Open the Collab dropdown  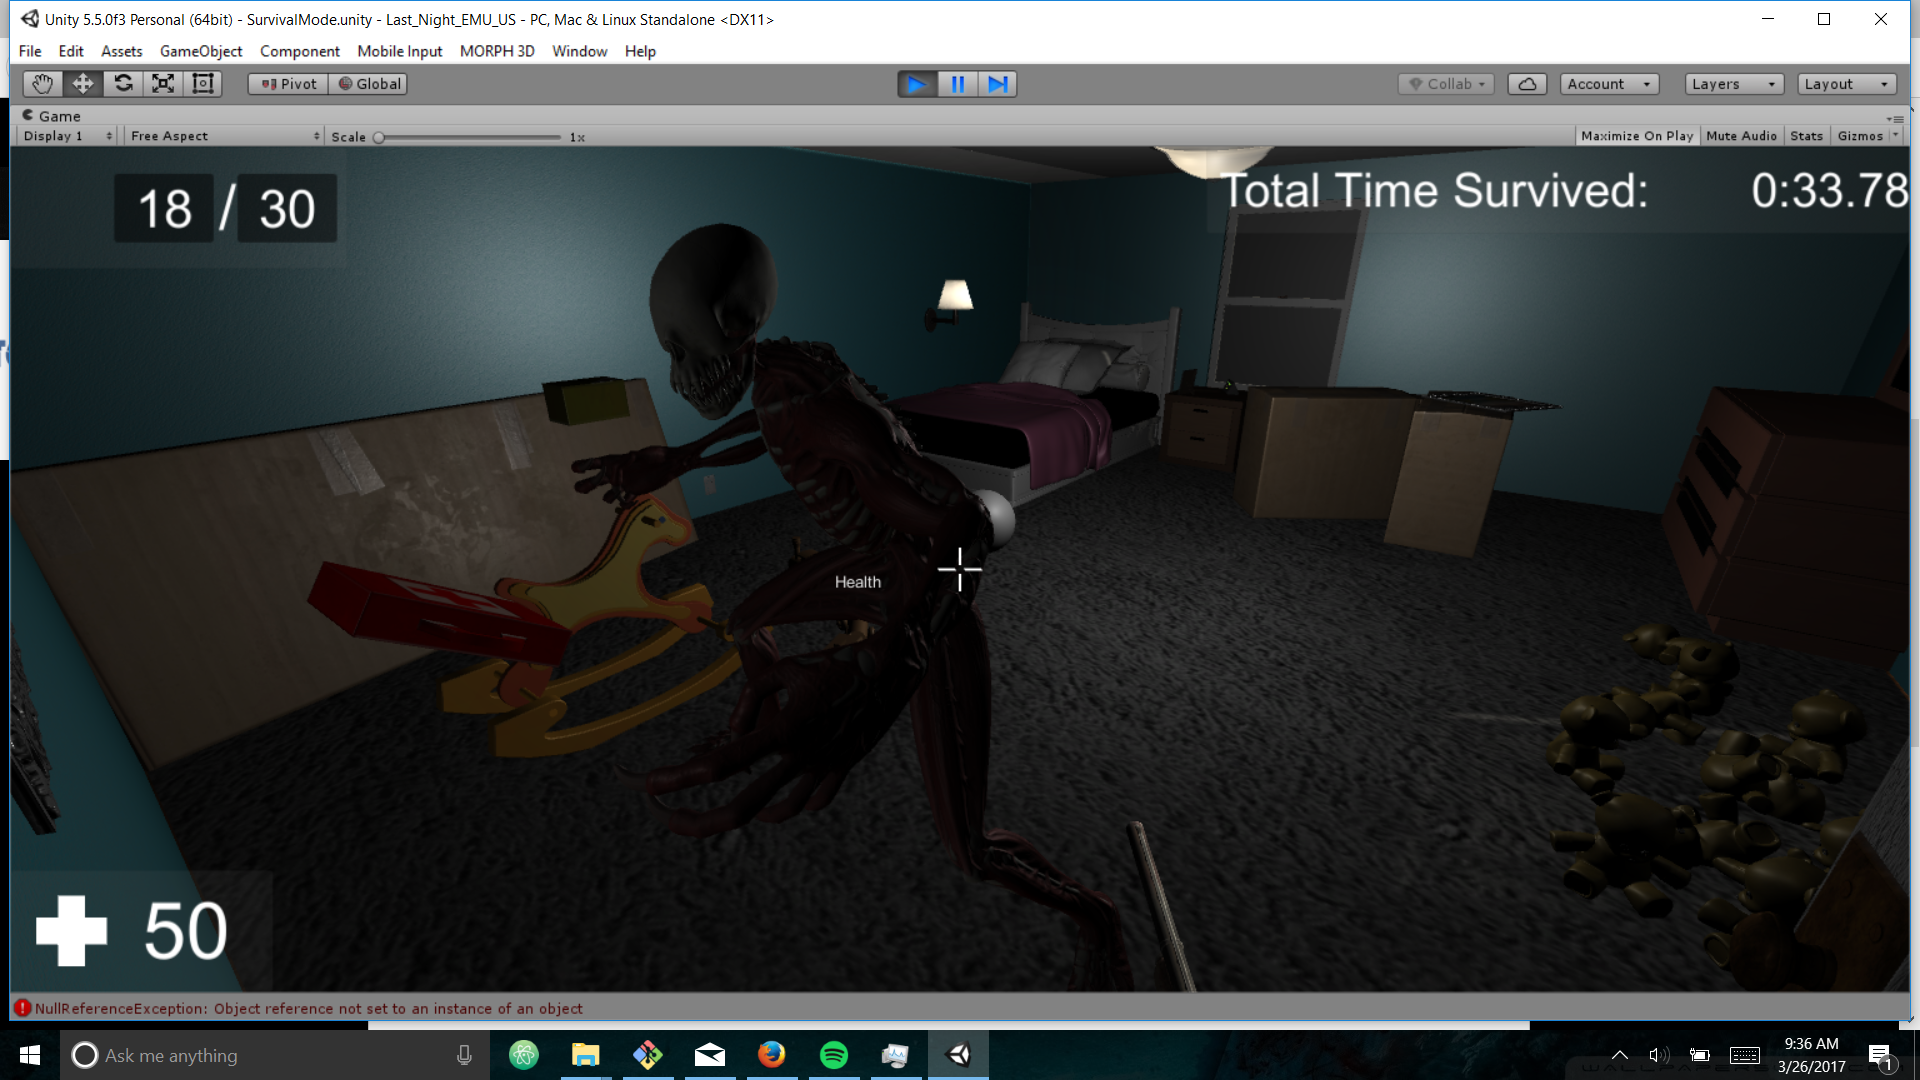[1446, 84]
